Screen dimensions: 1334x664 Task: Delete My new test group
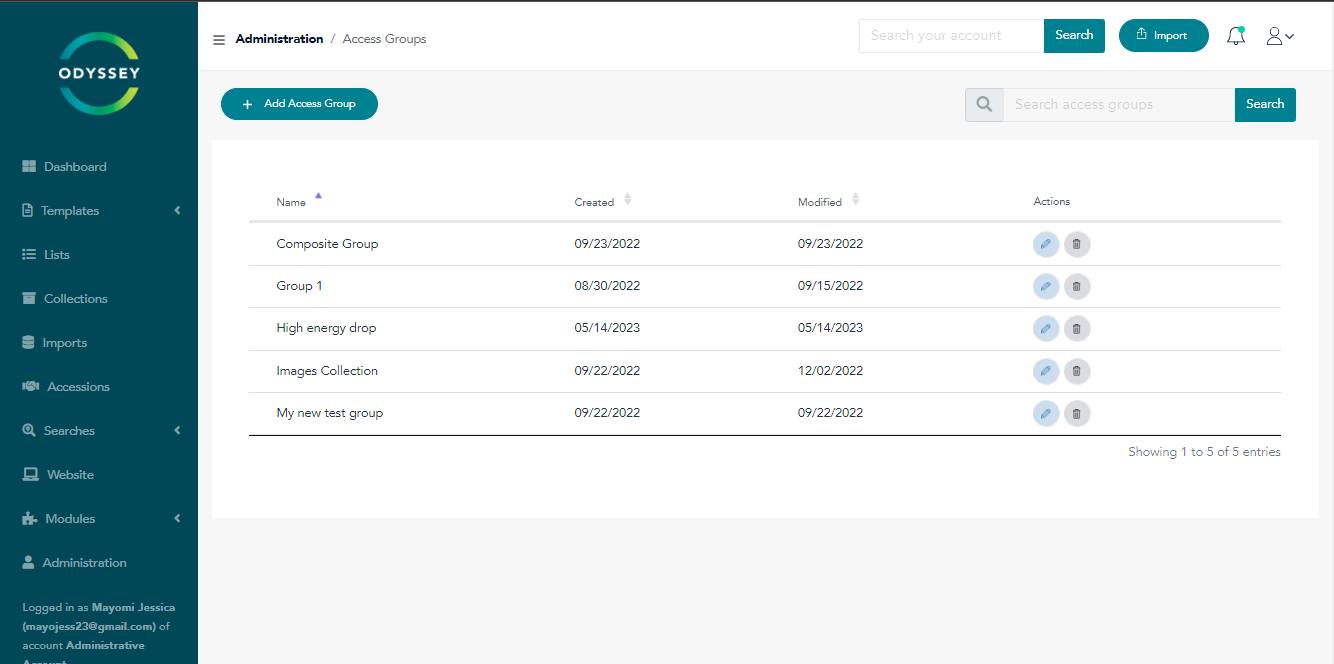coord(1077,413)
